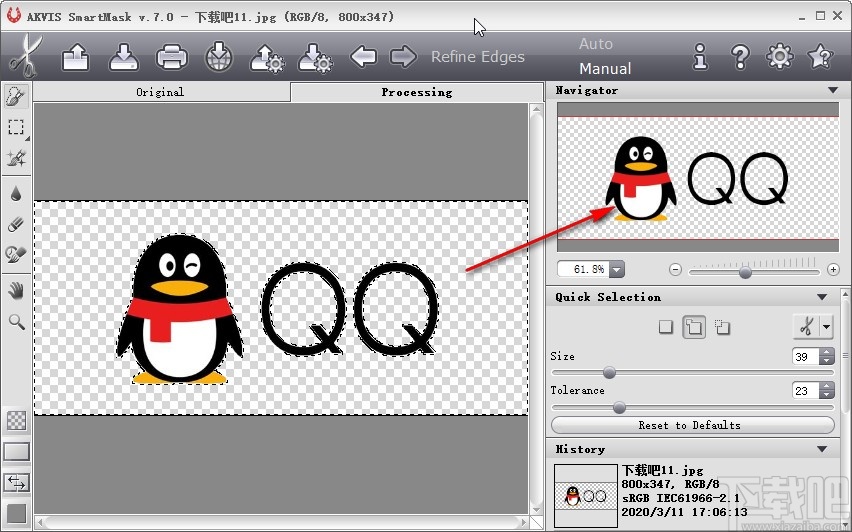Click the settings panel scrollbar
The height and width of the screenshot is (532, 852).
click(x=845, y=353)
